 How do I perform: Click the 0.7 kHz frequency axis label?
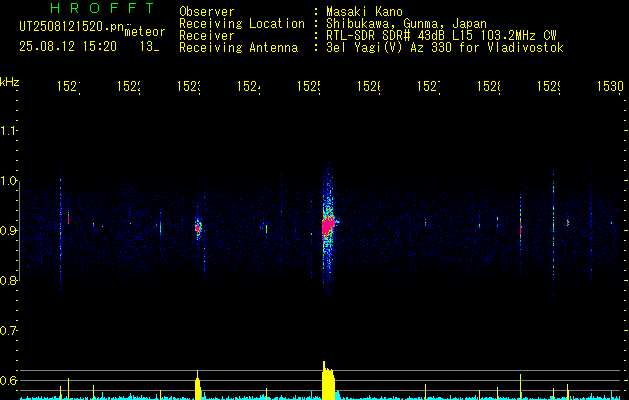click(x=8, y=330)
